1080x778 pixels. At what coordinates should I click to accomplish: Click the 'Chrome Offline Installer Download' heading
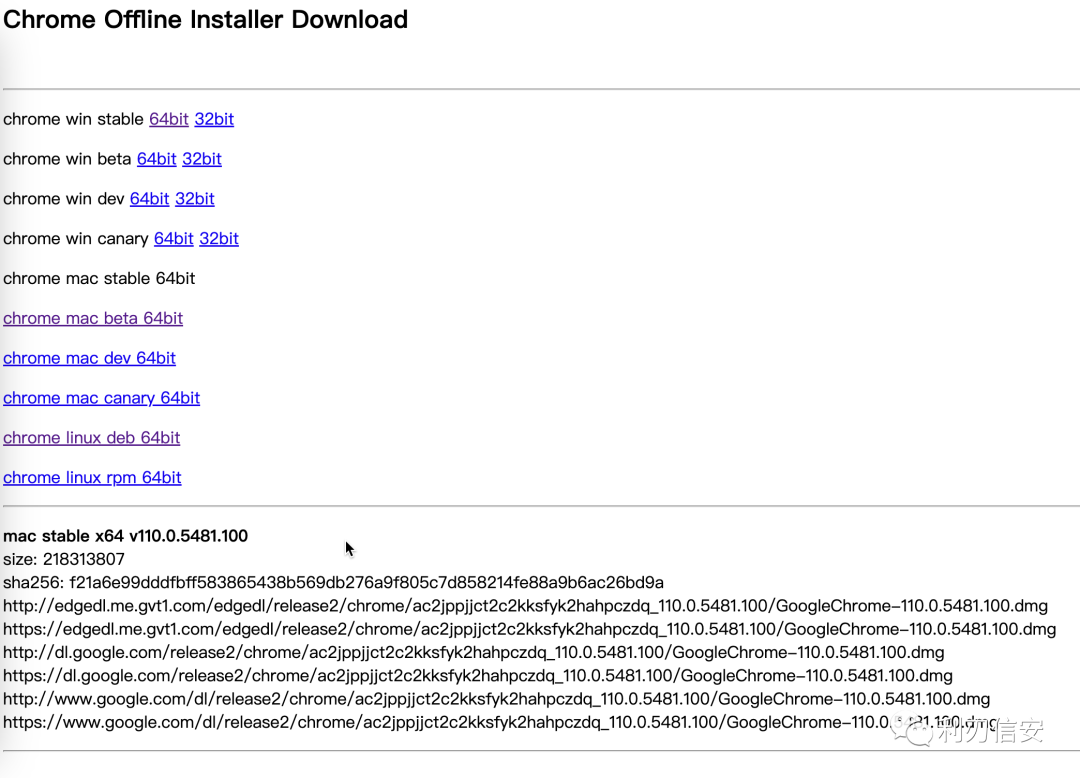pyautogui.click(x=205, y=19)
